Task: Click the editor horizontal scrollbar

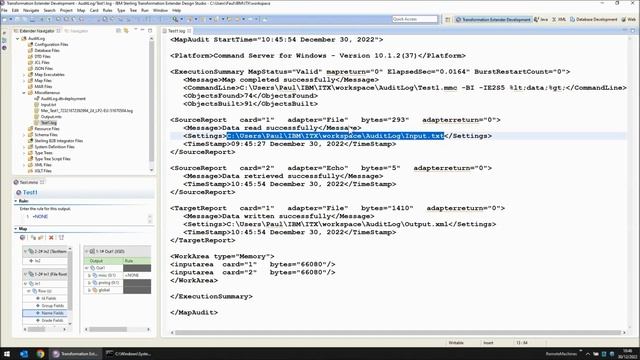Action: click(x=398, y=333)
